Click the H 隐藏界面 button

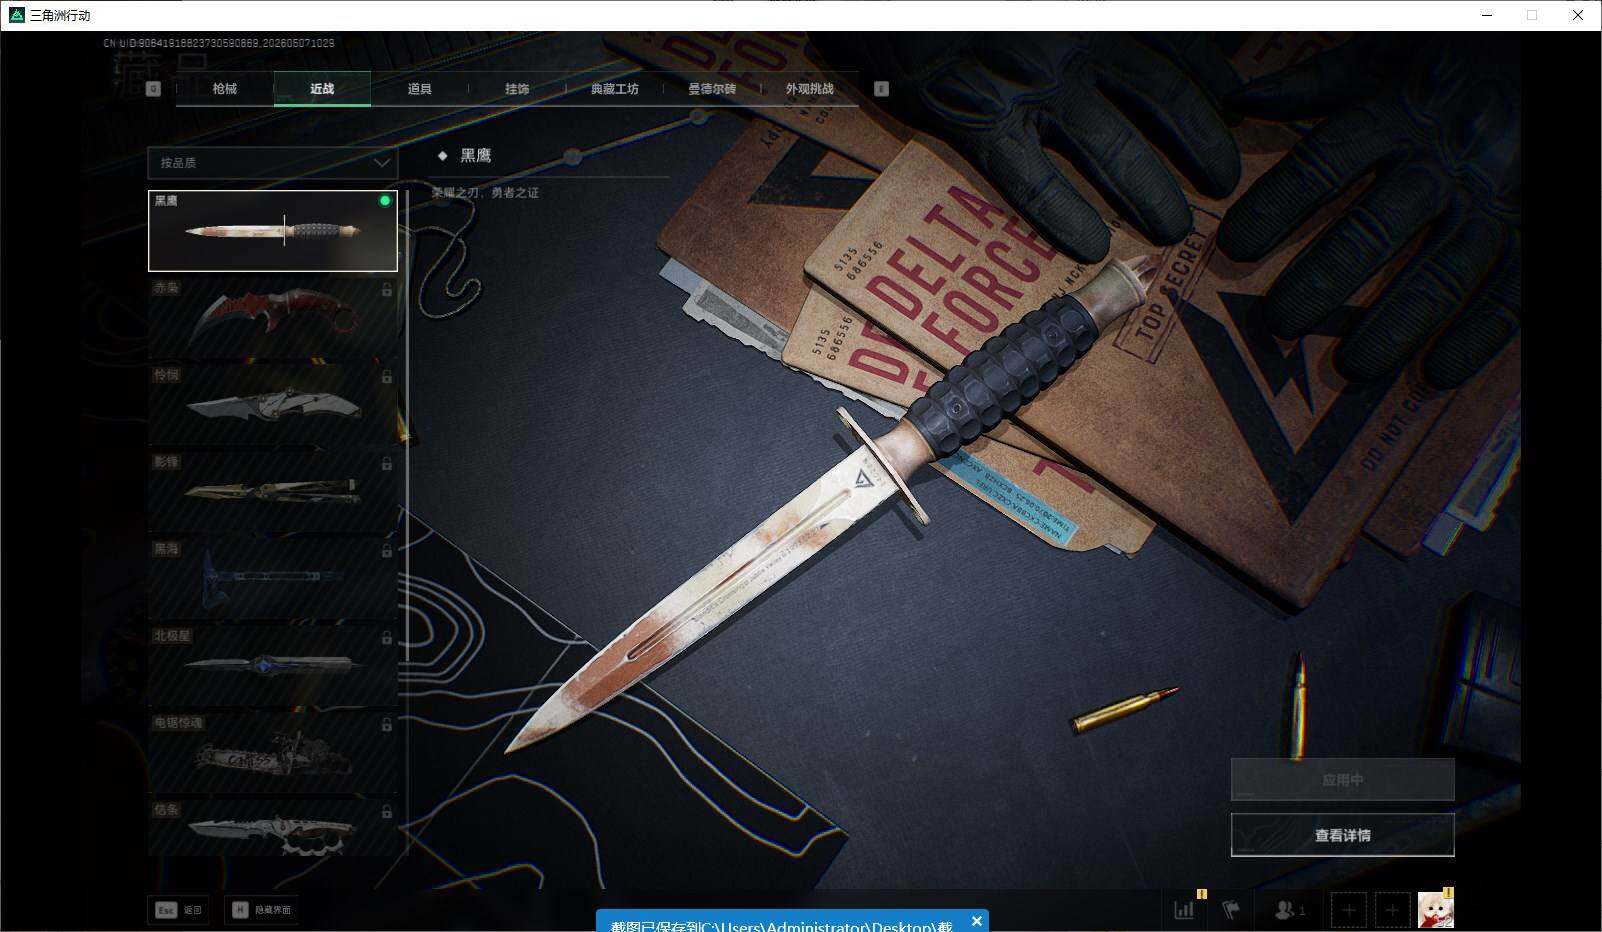[262, 910]
